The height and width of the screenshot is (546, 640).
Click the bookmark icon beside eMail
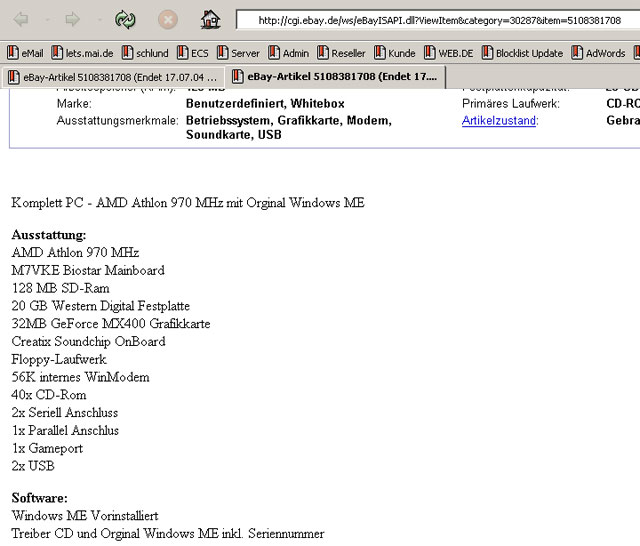tap(13, 53)
